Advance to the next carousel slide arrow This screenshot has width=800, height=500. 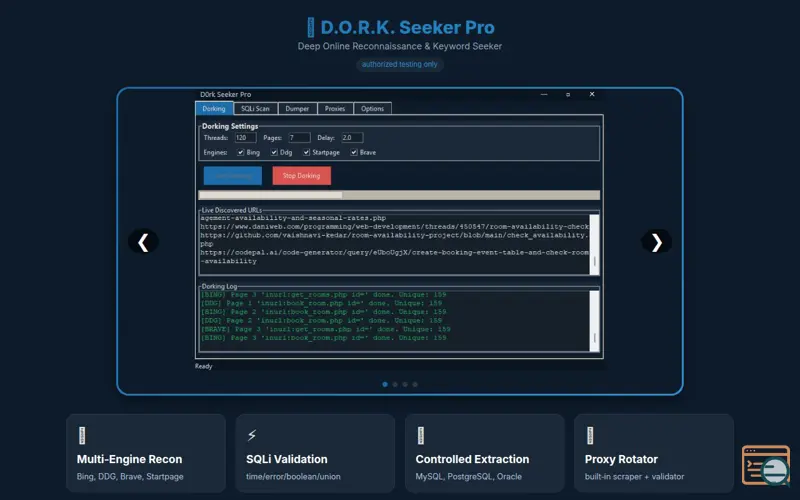[656, 242]
